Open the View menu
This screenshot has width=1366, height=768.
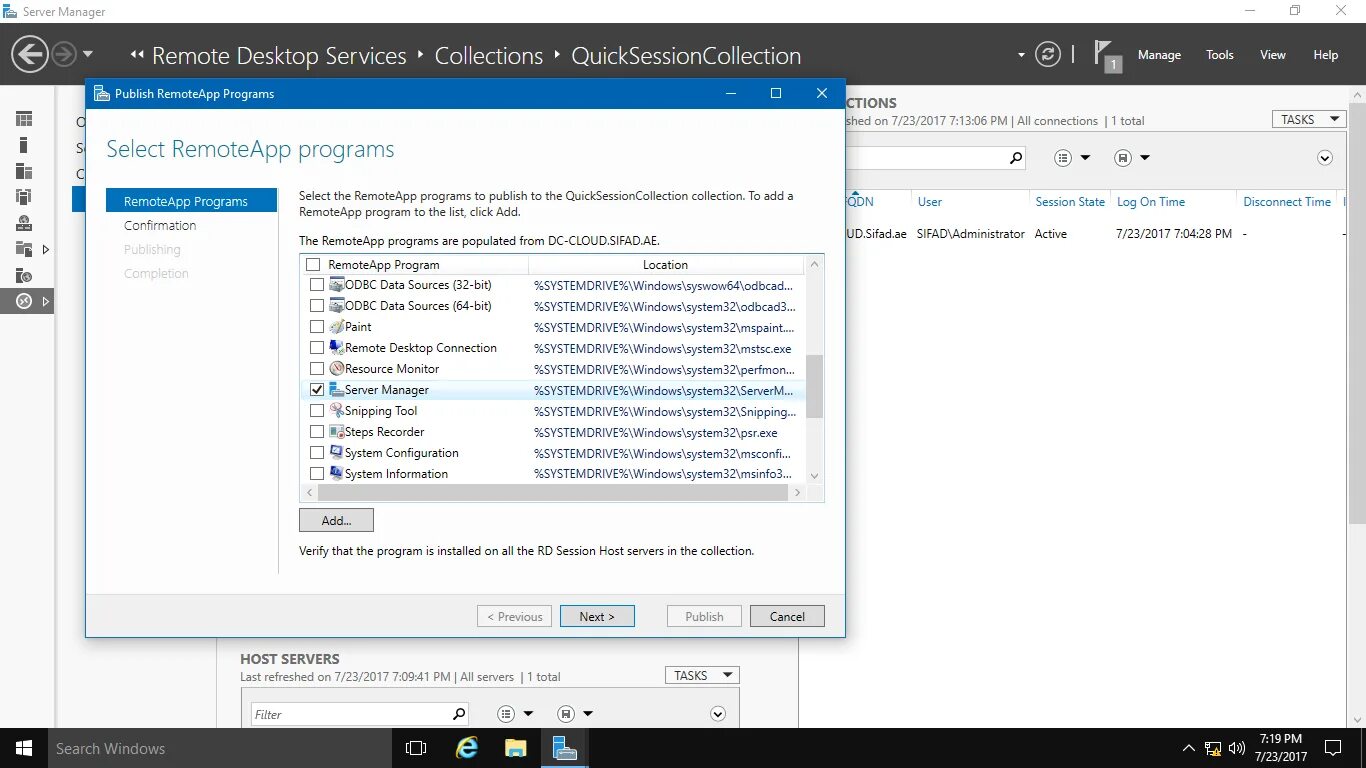coord(1272,55)
